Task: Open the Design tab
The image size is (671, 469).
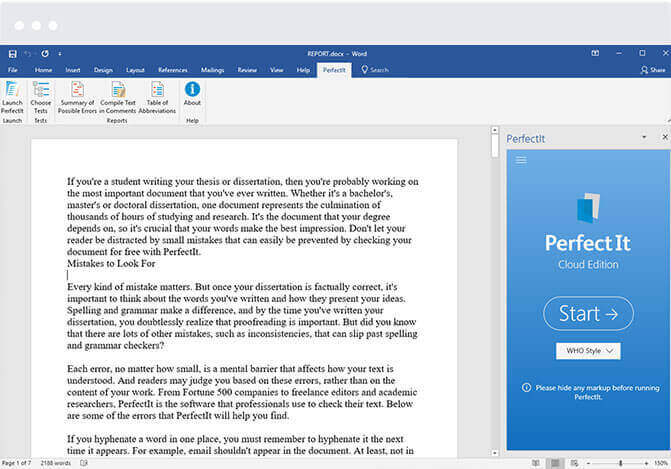Action: pos(103,70)
